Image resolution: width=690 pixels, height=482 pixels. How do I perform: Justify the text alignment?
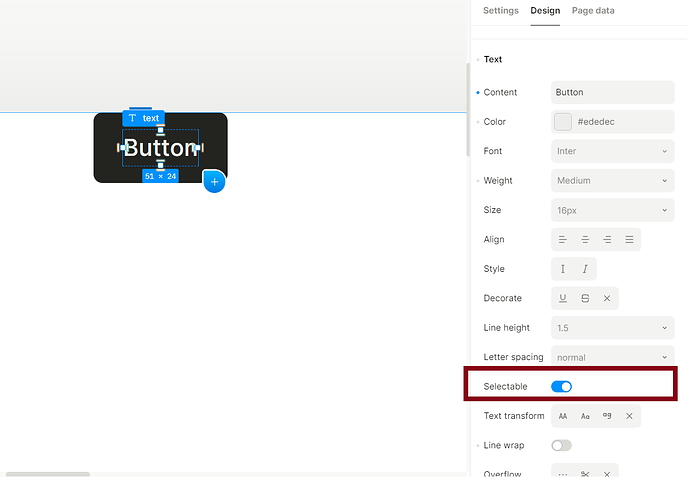[x=629, y=240]
